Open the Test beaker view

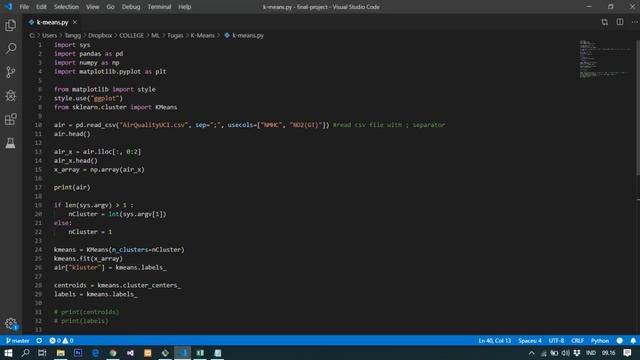11,143
